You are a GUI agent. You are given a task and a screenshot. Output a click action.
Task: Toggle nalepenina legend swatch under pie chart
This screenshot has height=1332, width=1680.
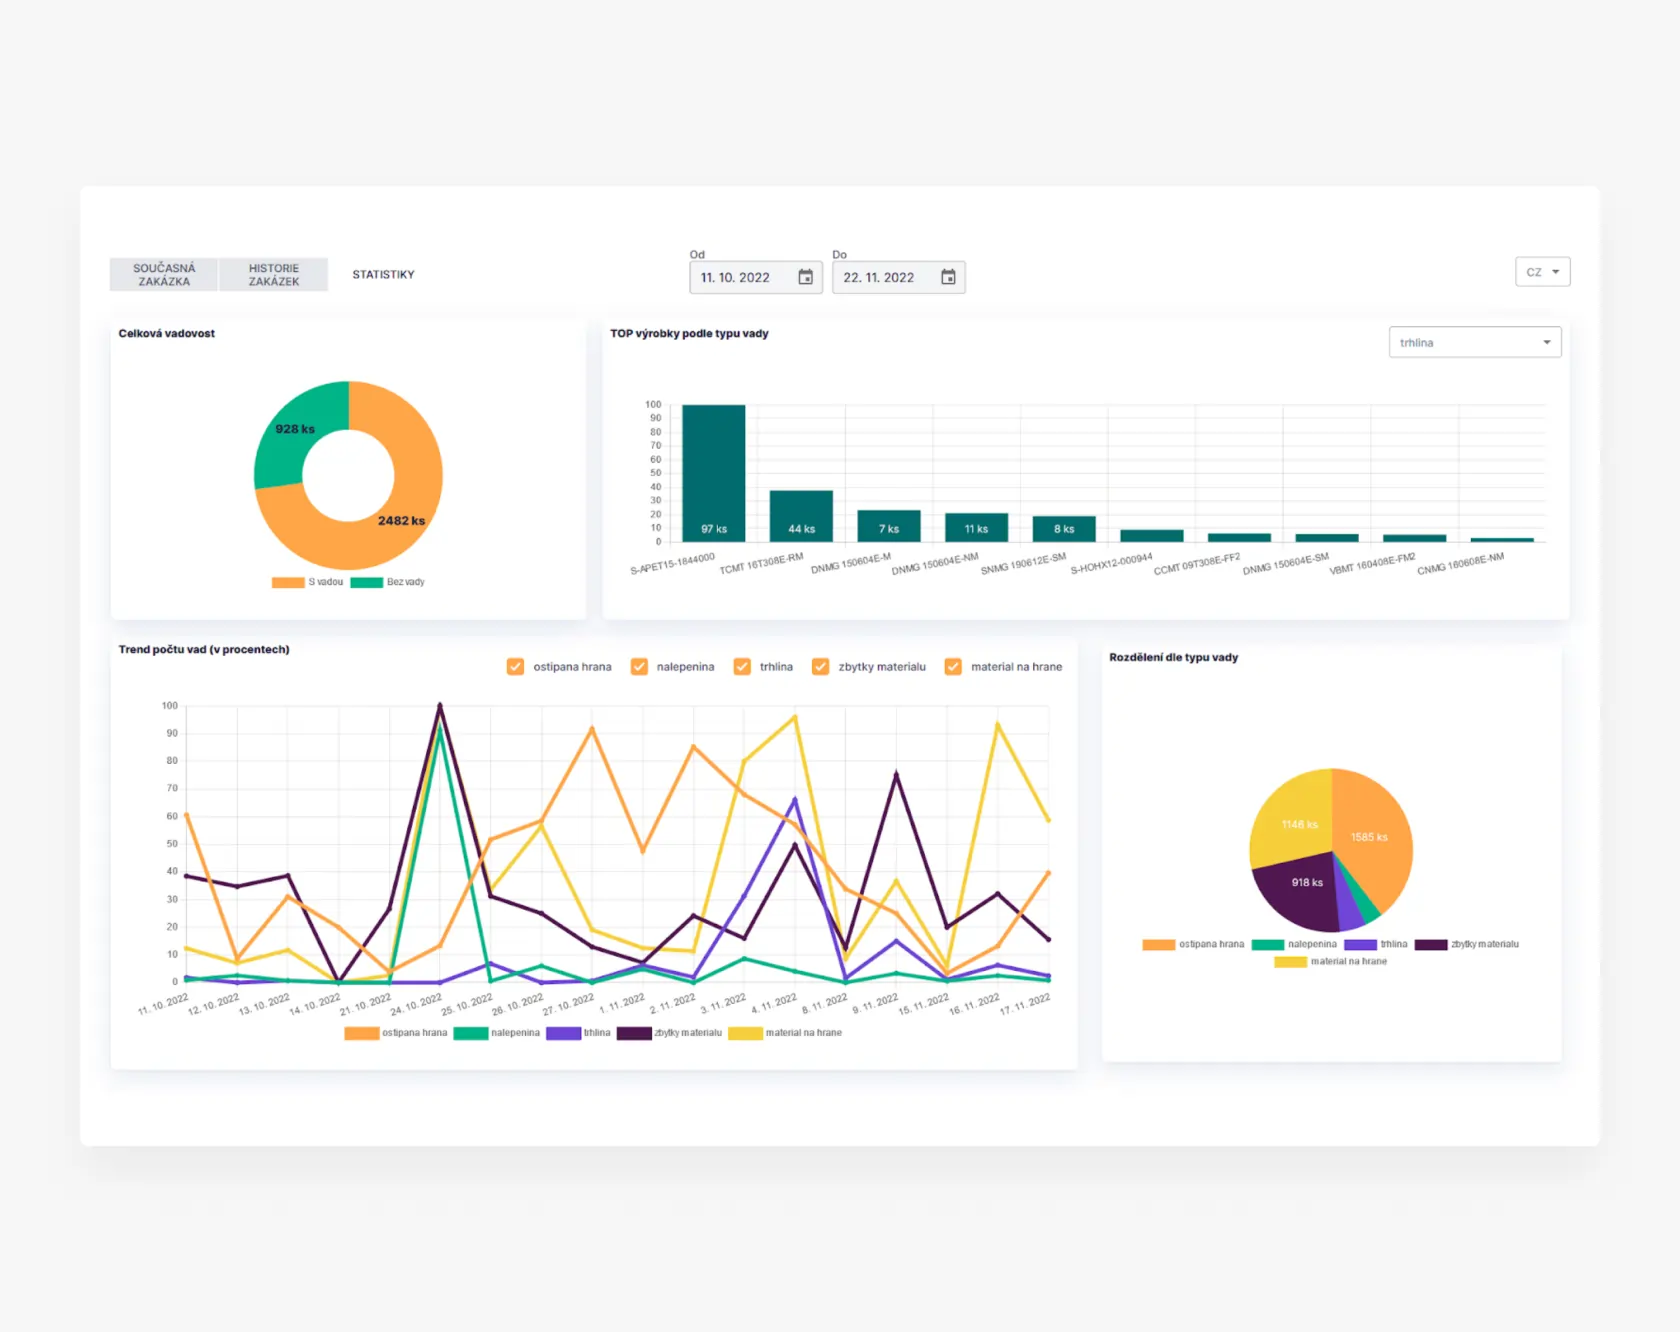(1268, 944)
